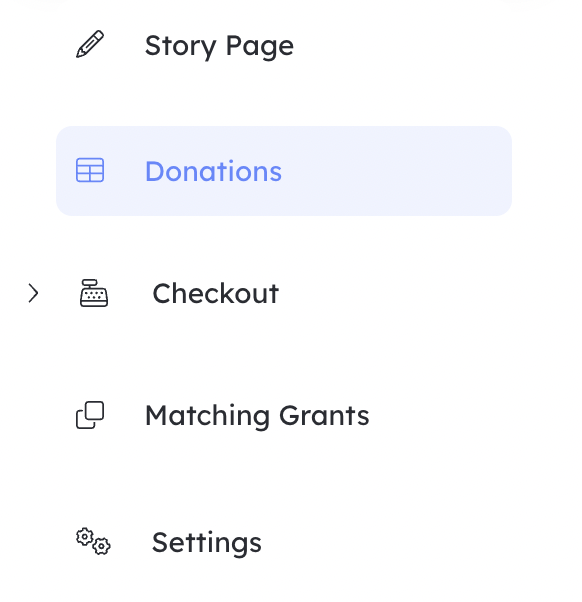Click the smaller lower gear in Settings icon

click(x=102, y=546)
